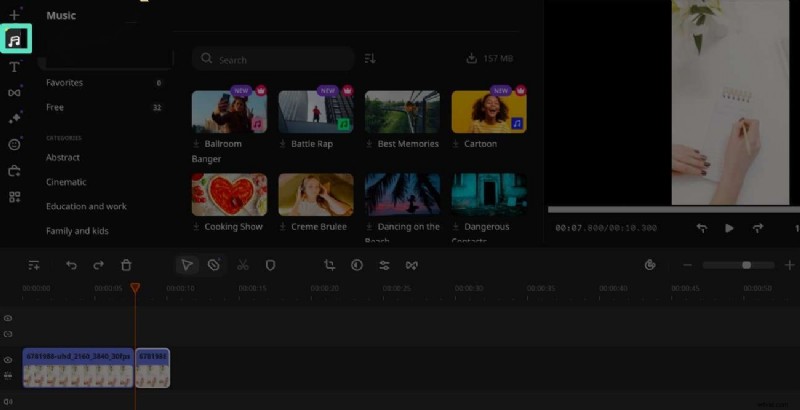Select the scissors Split tool

click(242, 265)
